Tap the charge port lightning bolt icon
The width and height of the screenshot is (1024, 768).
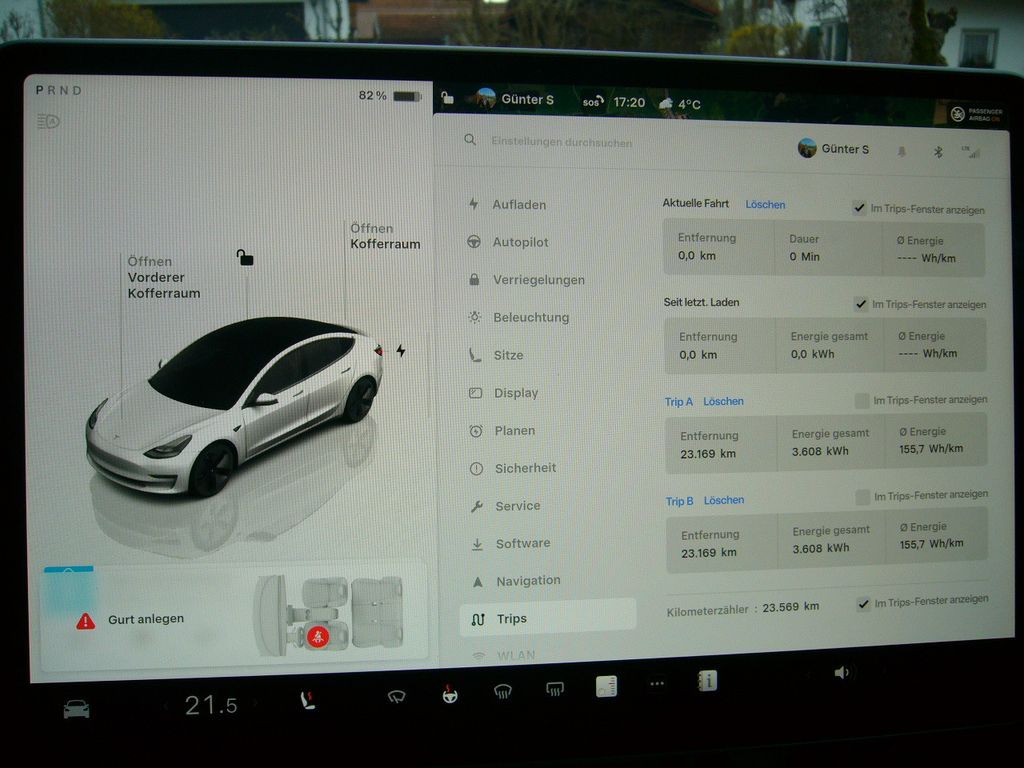point(401,351)
